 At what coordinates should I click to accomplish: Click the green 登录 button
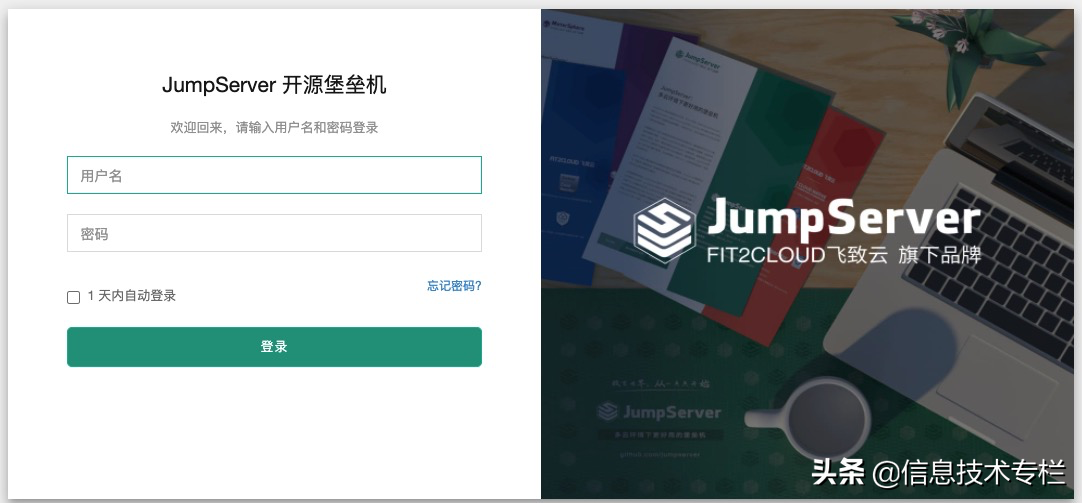click(274, 347)
